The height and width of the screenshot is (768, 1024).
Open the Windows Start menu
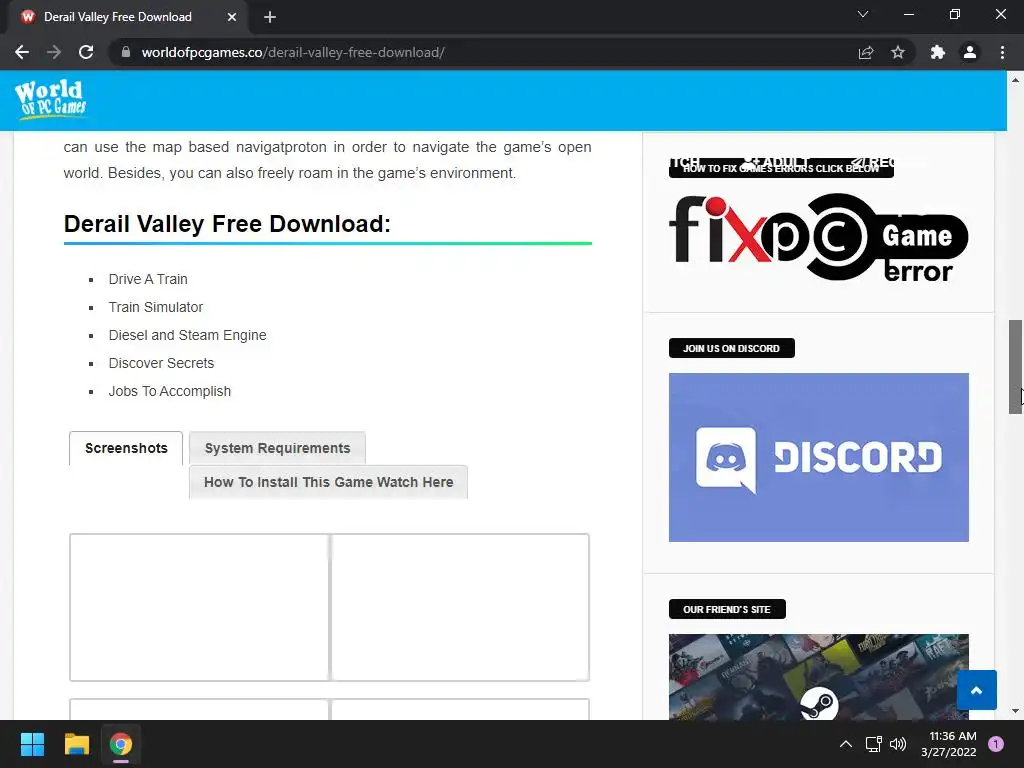32,744
